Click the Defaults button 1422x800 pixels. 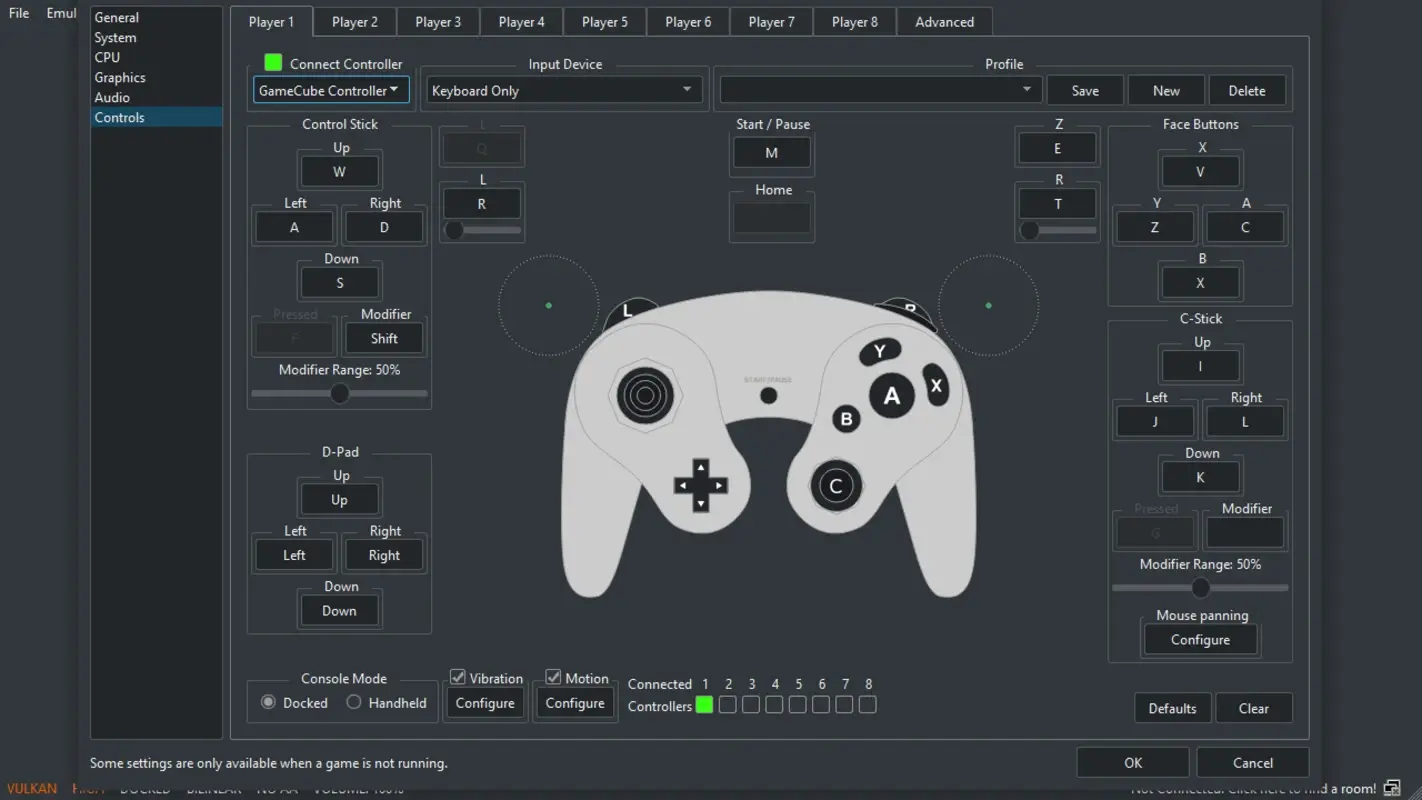coord(1172,707)
